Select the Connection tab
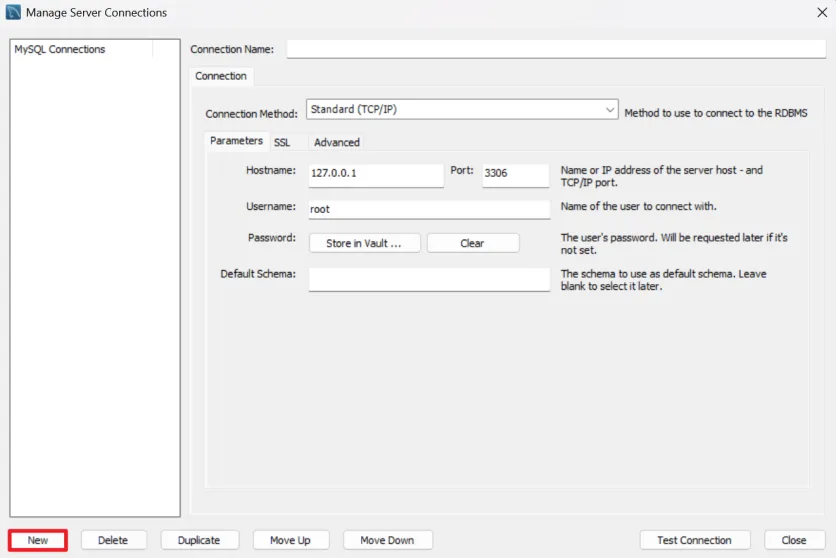 [x=221, y=76]
